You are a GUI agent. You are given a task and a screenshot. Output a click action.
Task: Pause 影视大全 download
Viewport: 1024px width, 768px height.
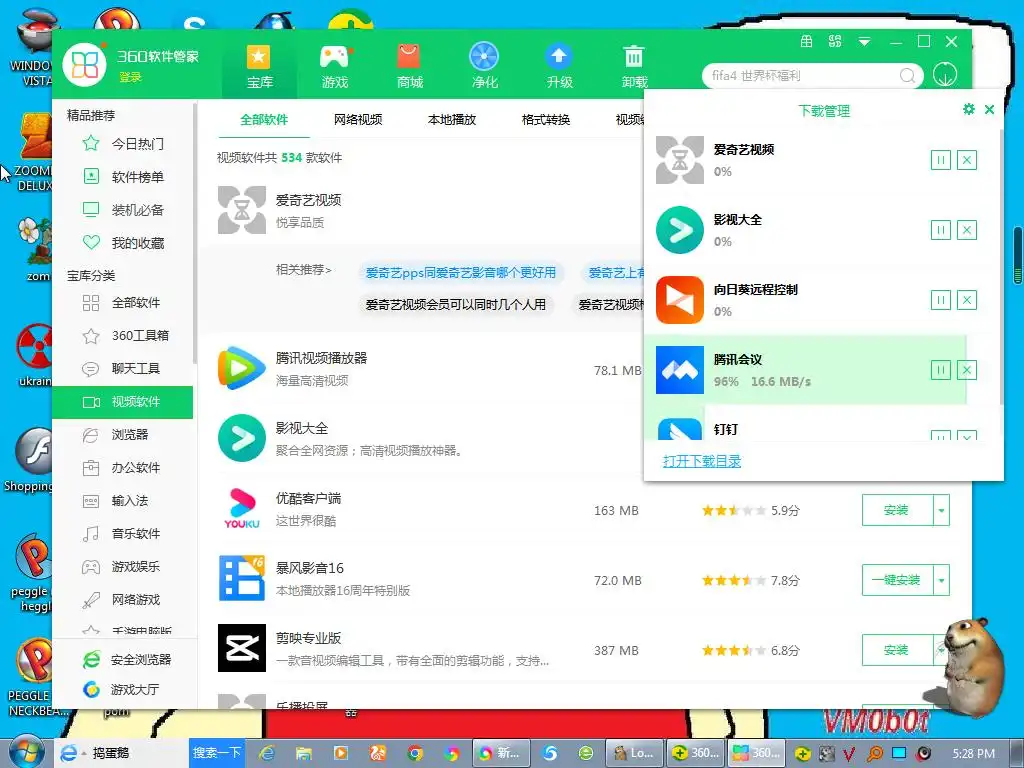(940, 230)
